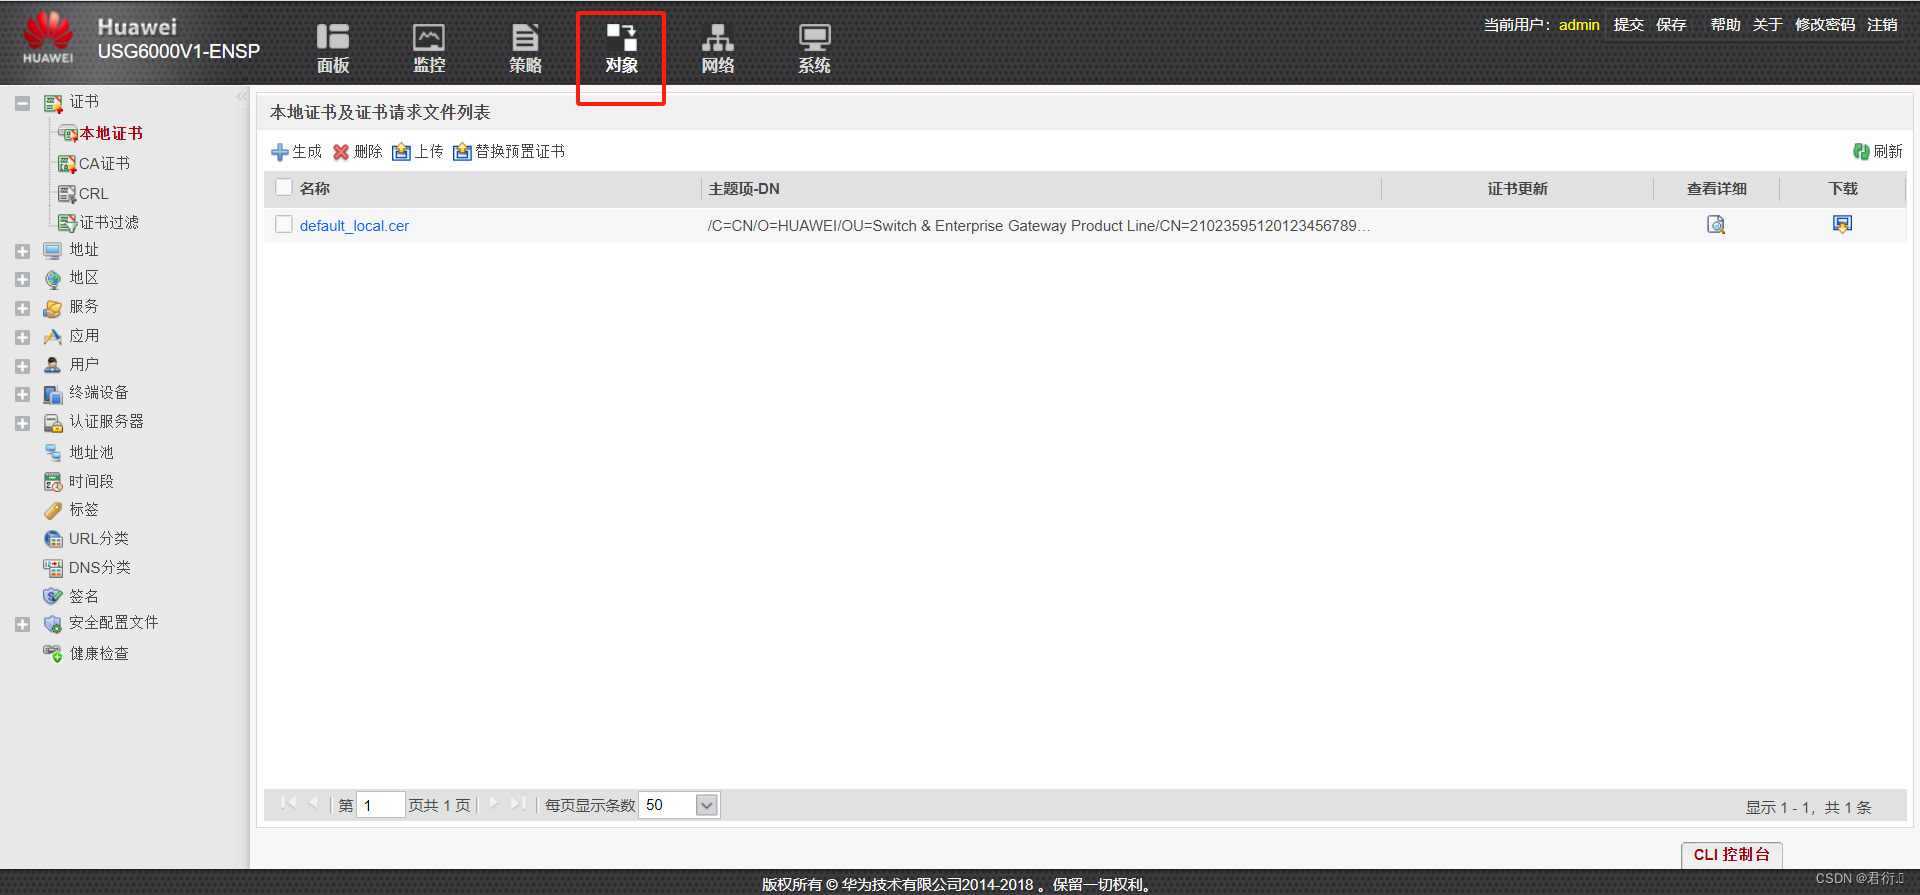Click the 显示 1 - 1，共 1 条 count

tap(1808, 807)
